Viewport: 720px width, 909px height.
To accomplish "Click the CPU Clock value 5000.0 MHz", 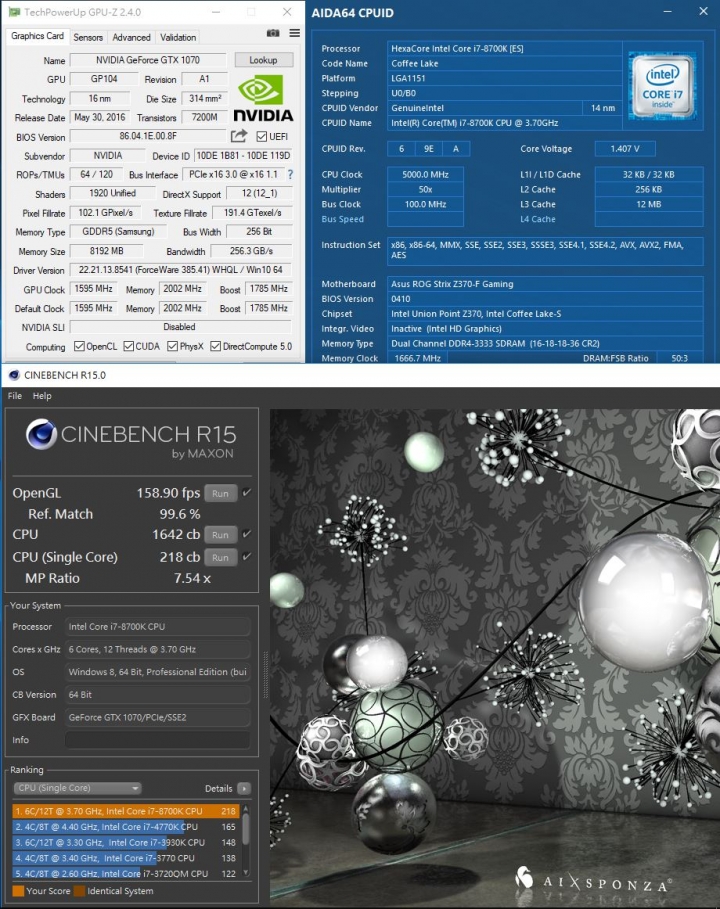I will point(425,174).
